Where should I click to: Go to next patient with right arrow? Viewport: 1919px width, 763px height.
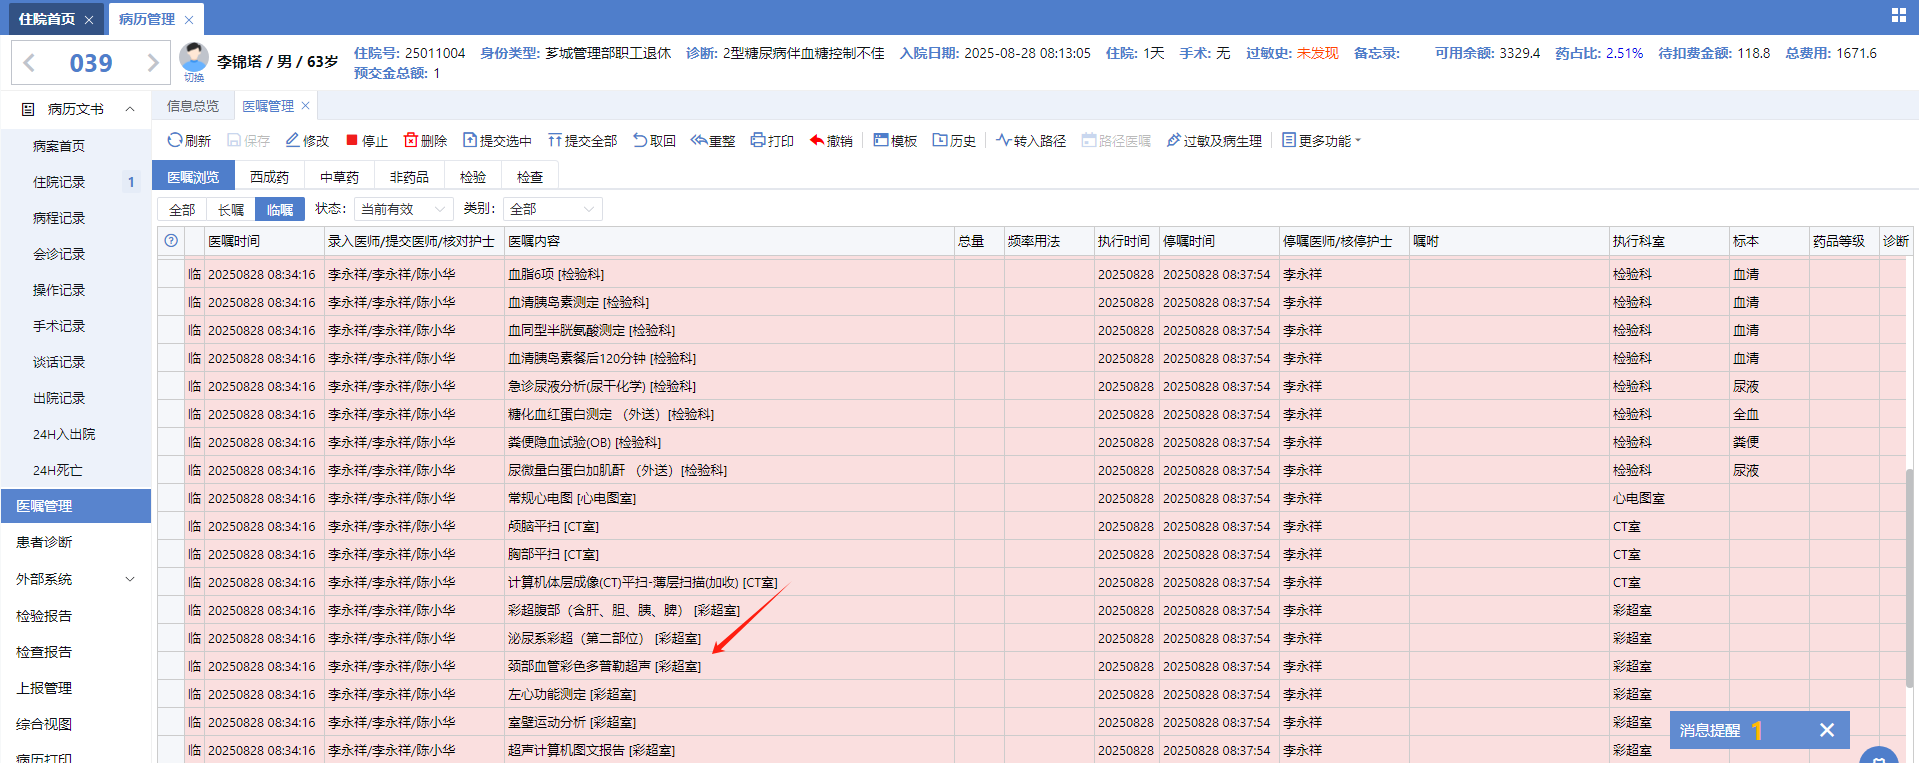pos(153,63)
